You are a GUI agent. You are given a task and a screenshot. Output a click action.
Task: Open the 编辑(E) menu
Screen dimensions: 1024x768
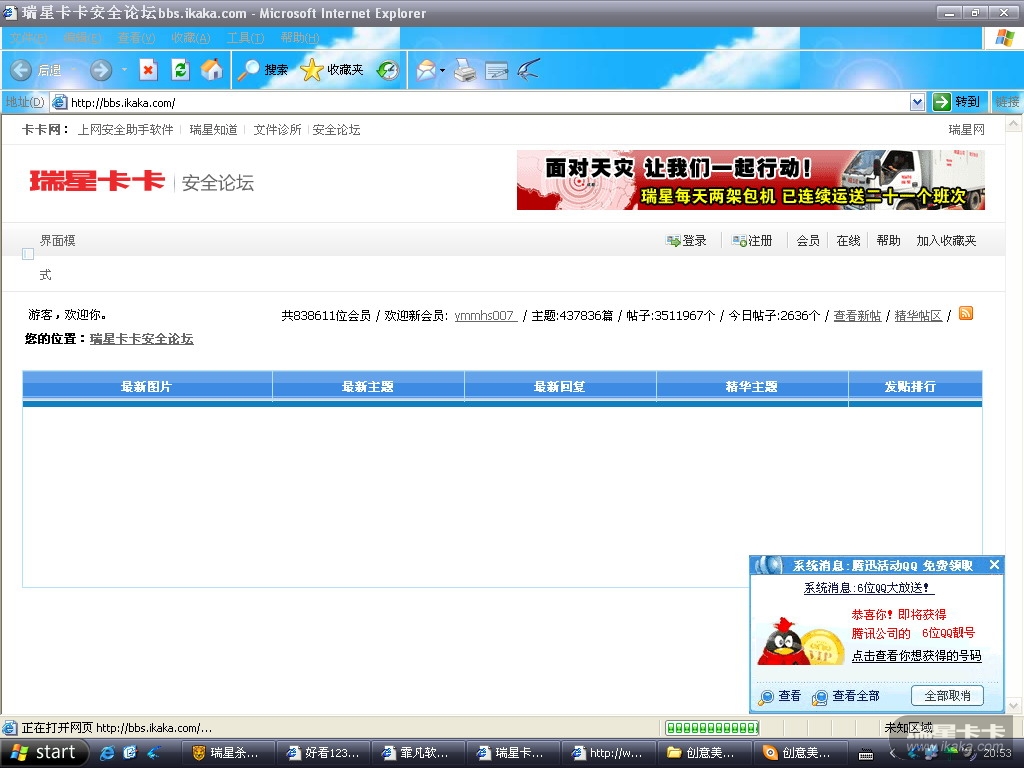click(x=82, y=38)
